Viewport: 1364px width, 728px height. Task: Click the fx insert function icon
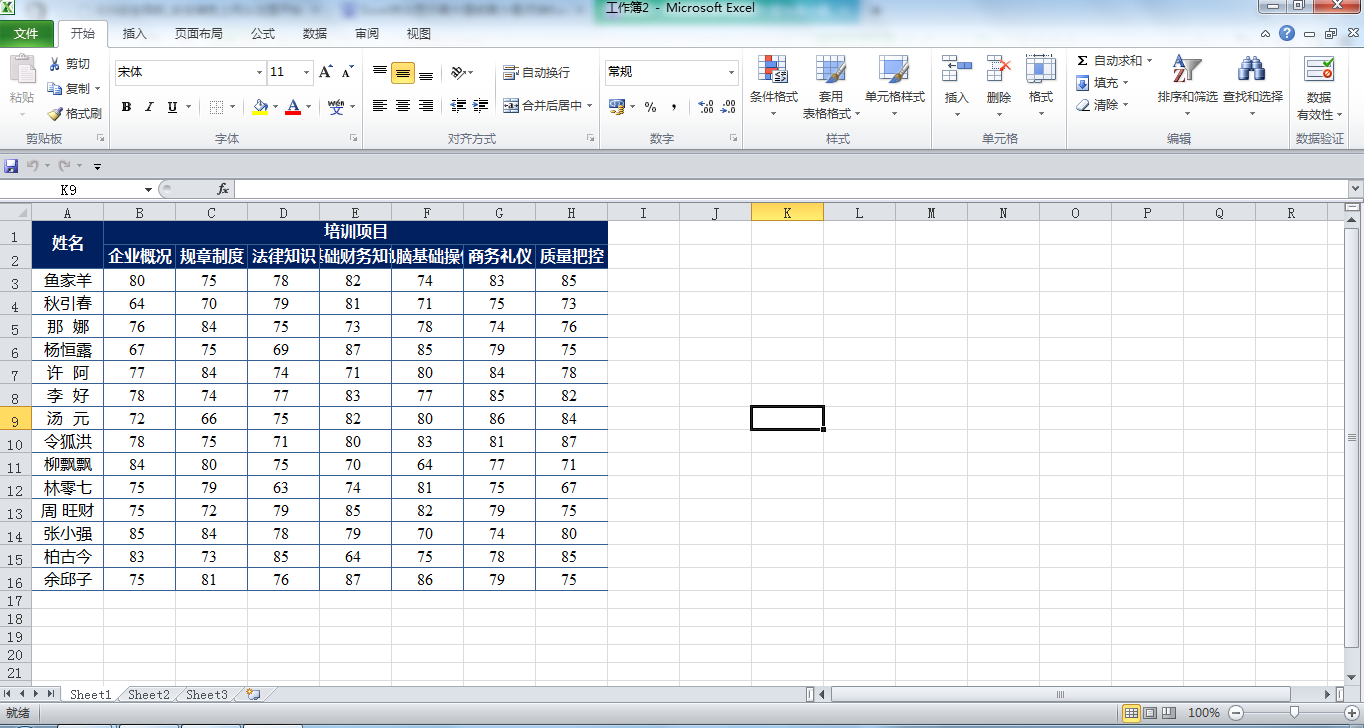[223, 188]
